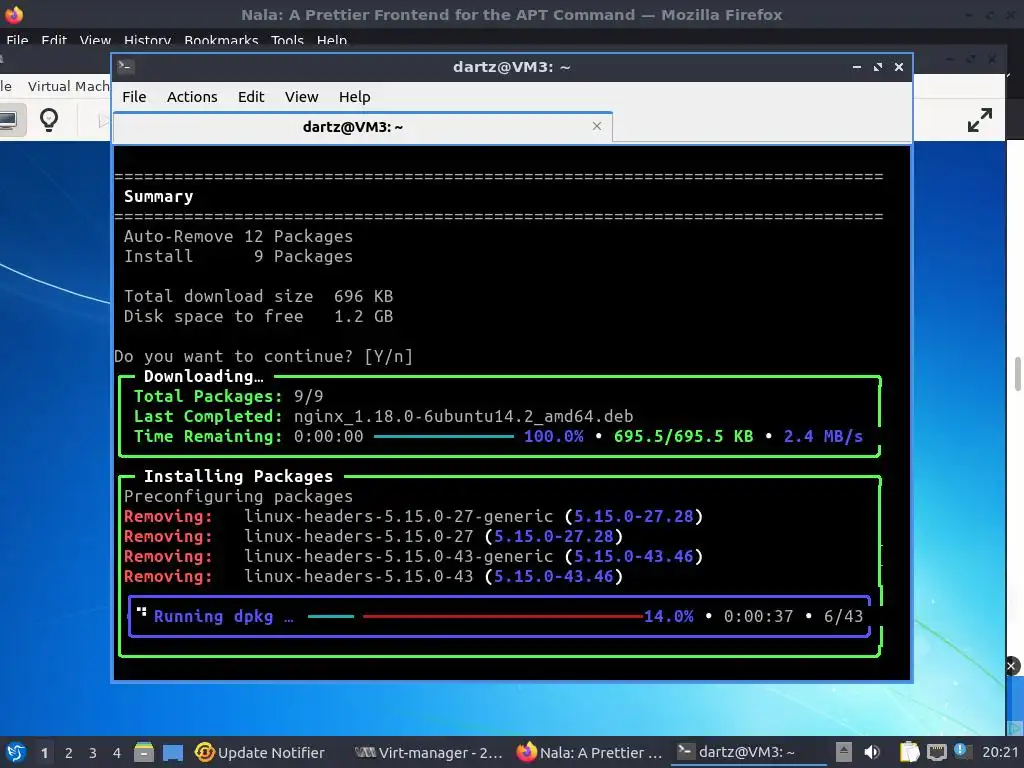
Task: Open the Virtual Machine menu in virt-manager
Action: (x=69, y=86)
